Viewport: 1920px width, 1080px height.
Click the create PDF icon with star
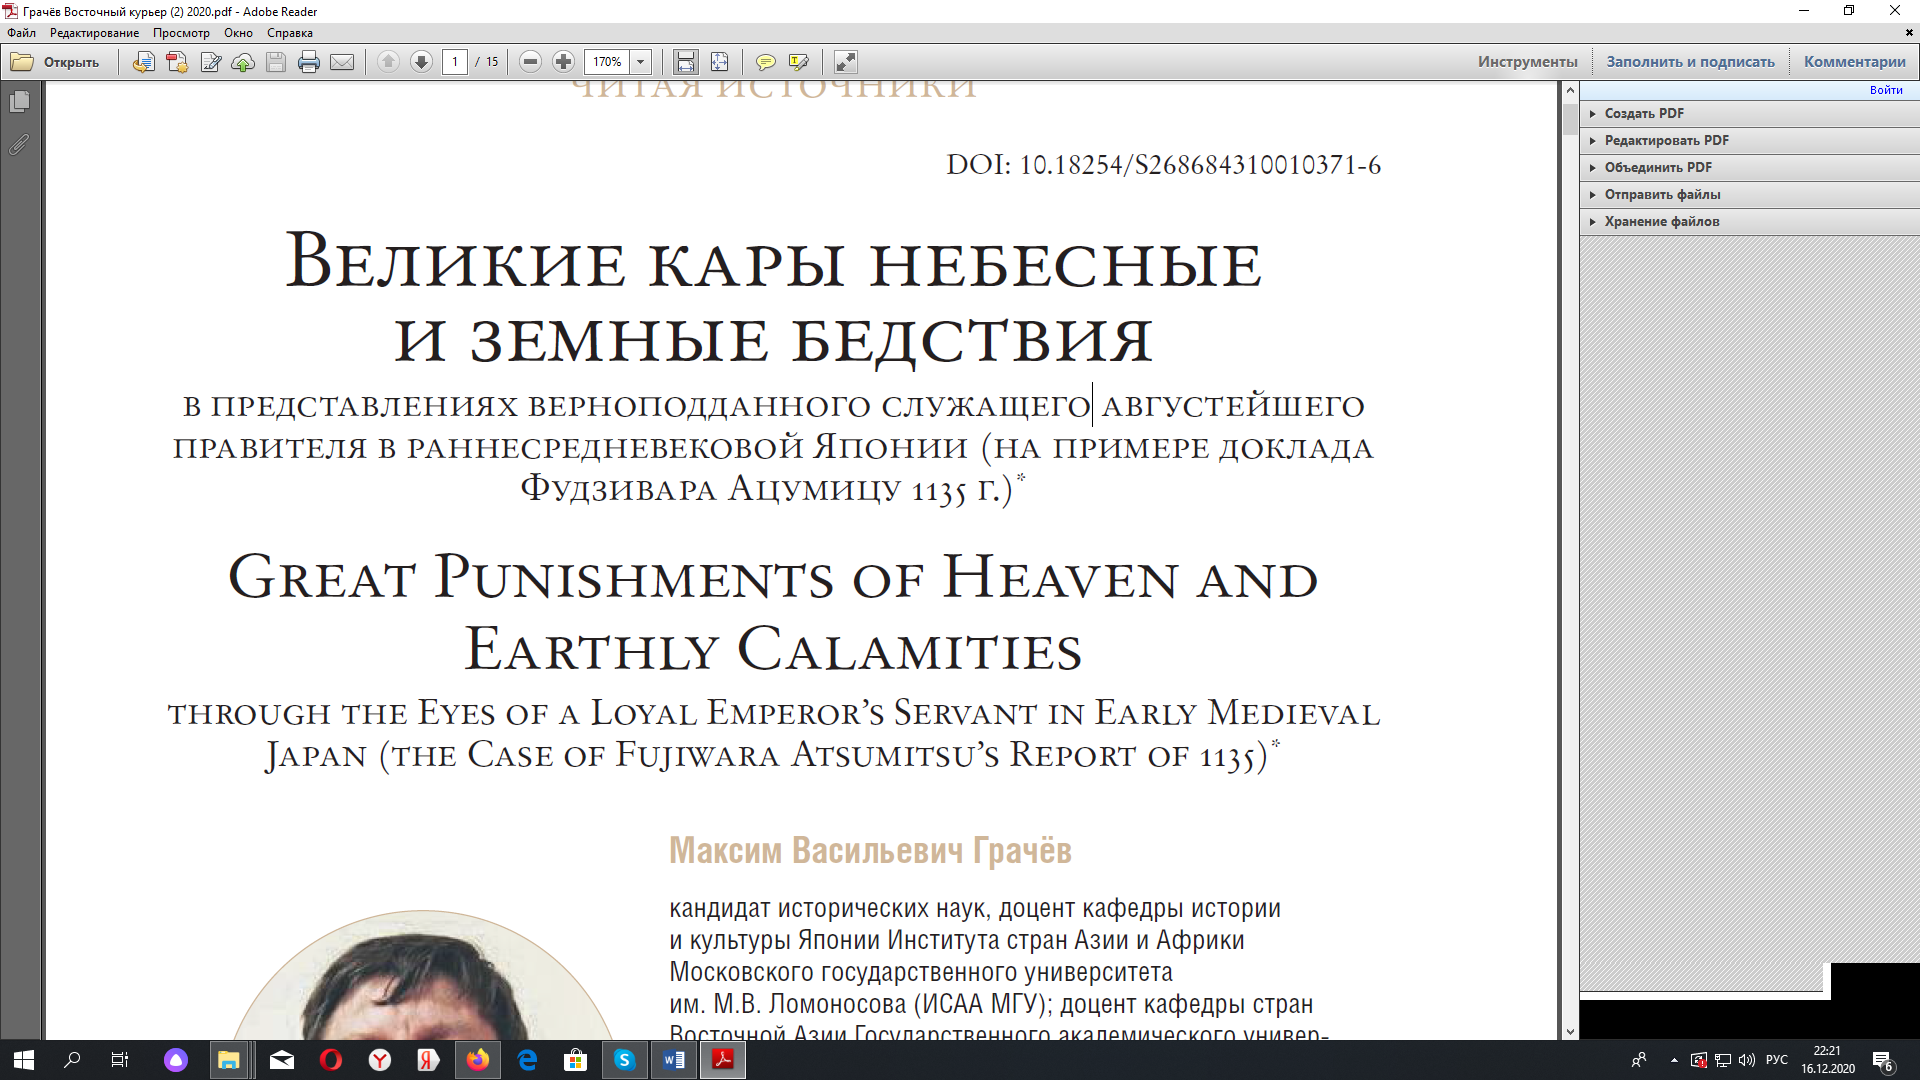pyautogui.click(x=177, y=62)
